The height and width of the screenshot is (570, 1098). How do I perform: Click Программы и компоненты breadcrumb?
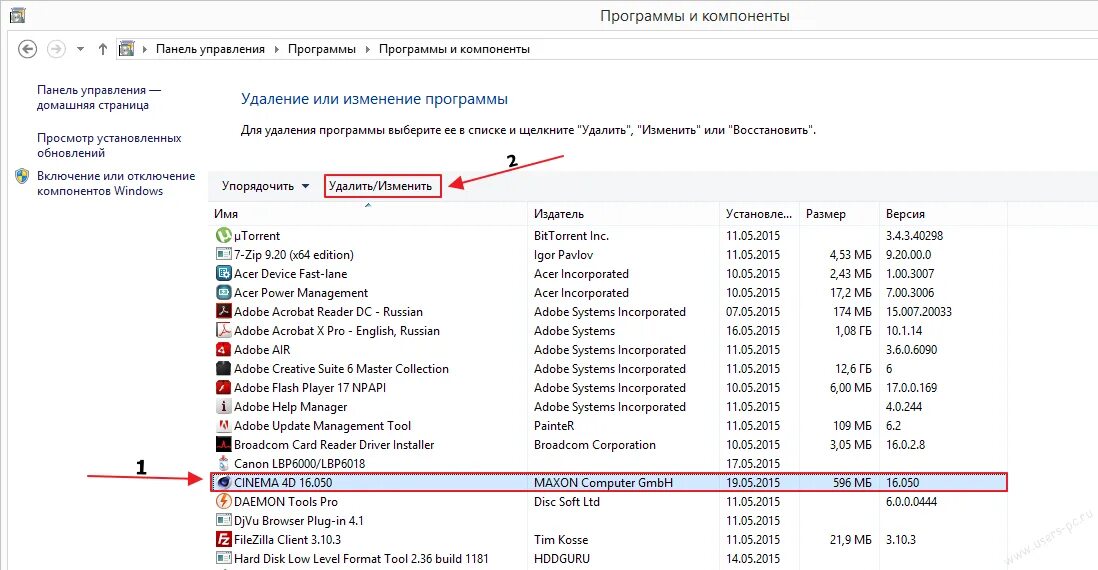tap(454, 49)
